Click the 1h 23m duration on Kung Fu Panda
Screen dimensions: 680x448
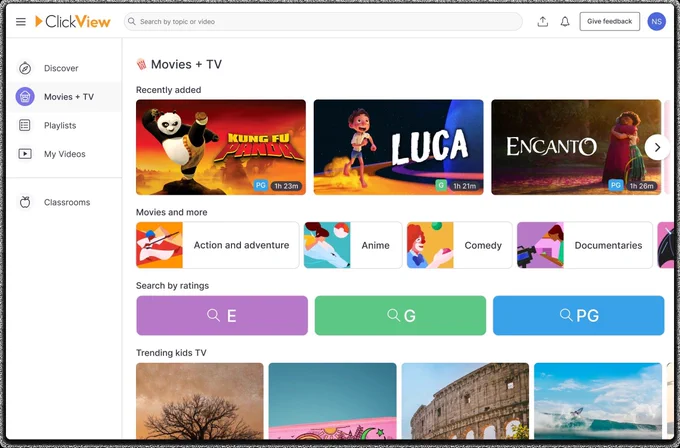286,186
